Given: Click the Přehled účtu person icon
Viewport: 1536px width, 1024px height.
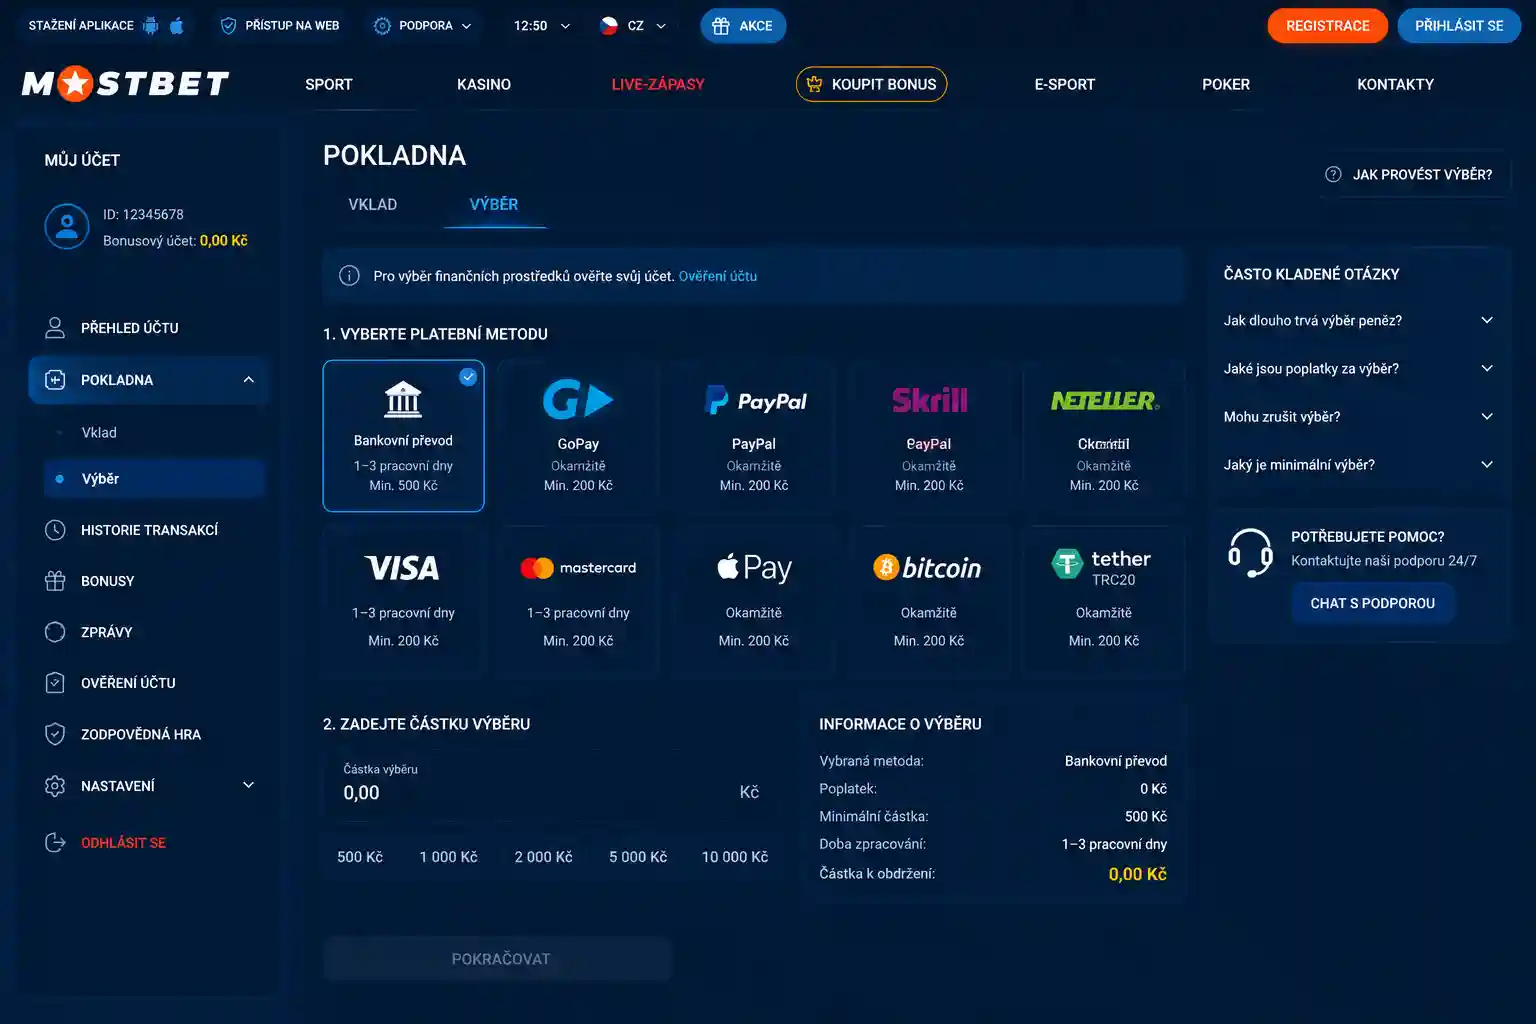Looking at the screenshot, I should pyautogui.click(x=55, y=328).
